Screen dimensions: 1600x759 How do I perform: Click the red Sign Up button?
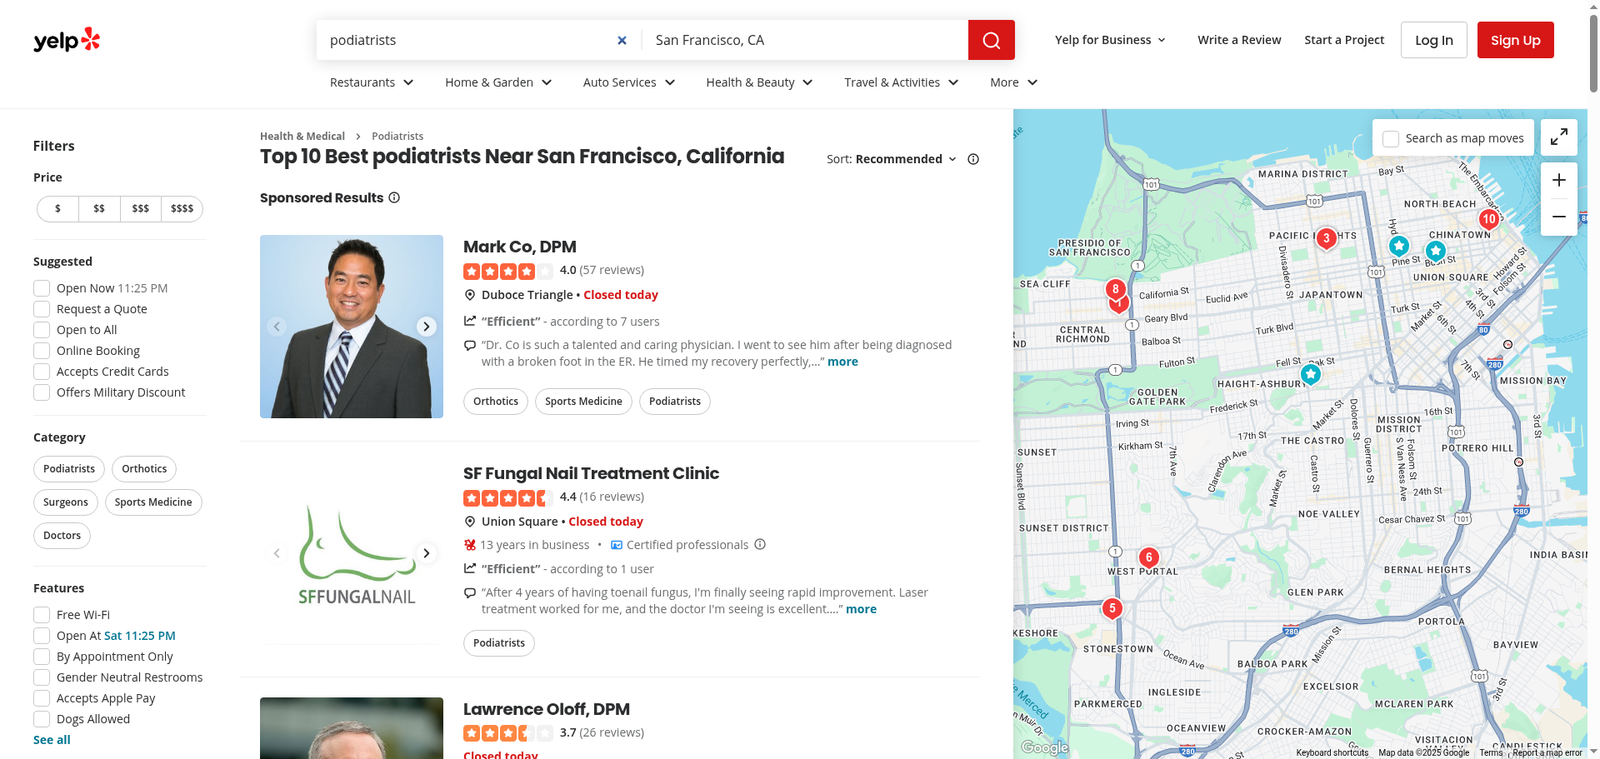point(1515,40)
